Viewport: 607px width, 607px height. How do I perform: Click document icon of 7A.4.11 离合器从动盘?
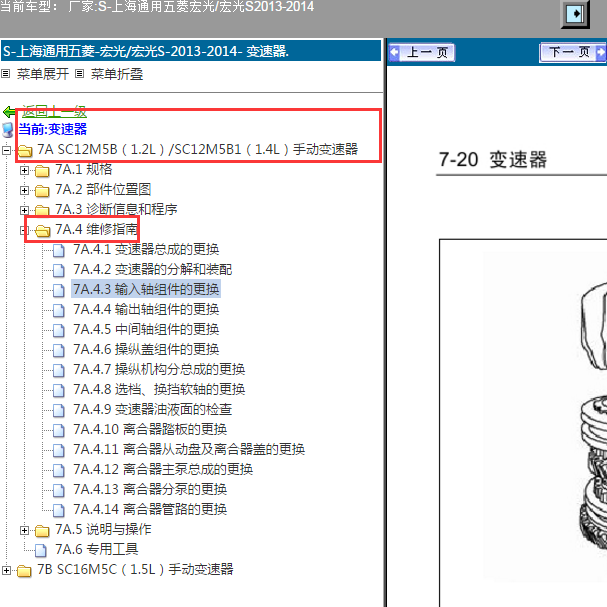coord(58,450)
